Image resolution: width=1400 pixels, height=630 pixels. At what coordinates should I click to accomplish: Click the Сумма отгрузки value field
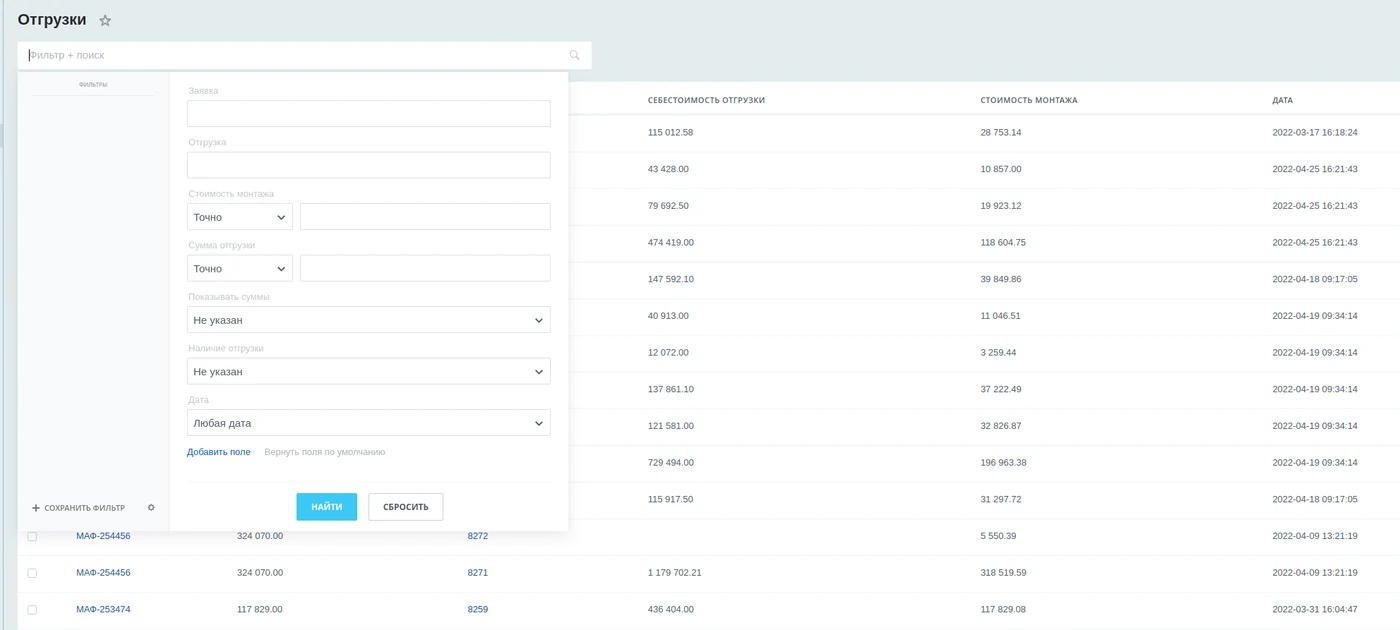click(425, 269)
